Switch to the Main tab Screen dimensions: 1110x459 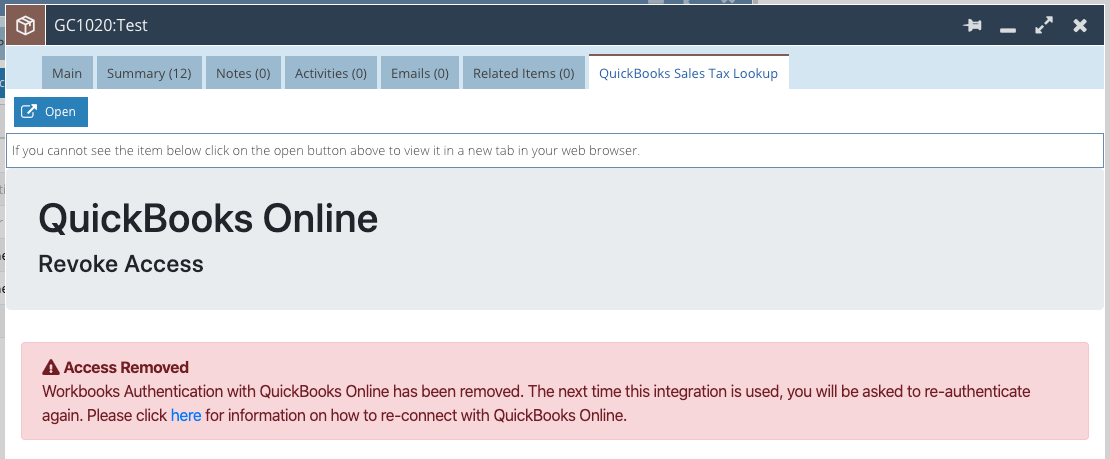click(67, 73)
